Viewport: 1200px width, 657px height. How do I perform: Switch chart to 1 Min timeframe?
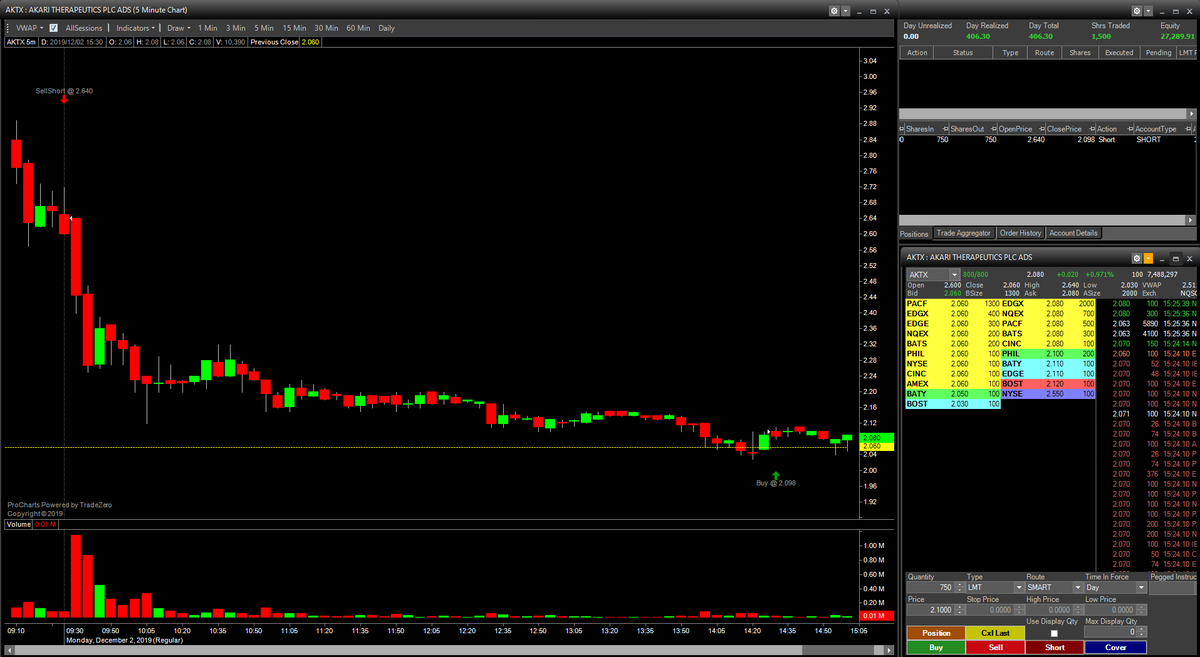point(208,28)
